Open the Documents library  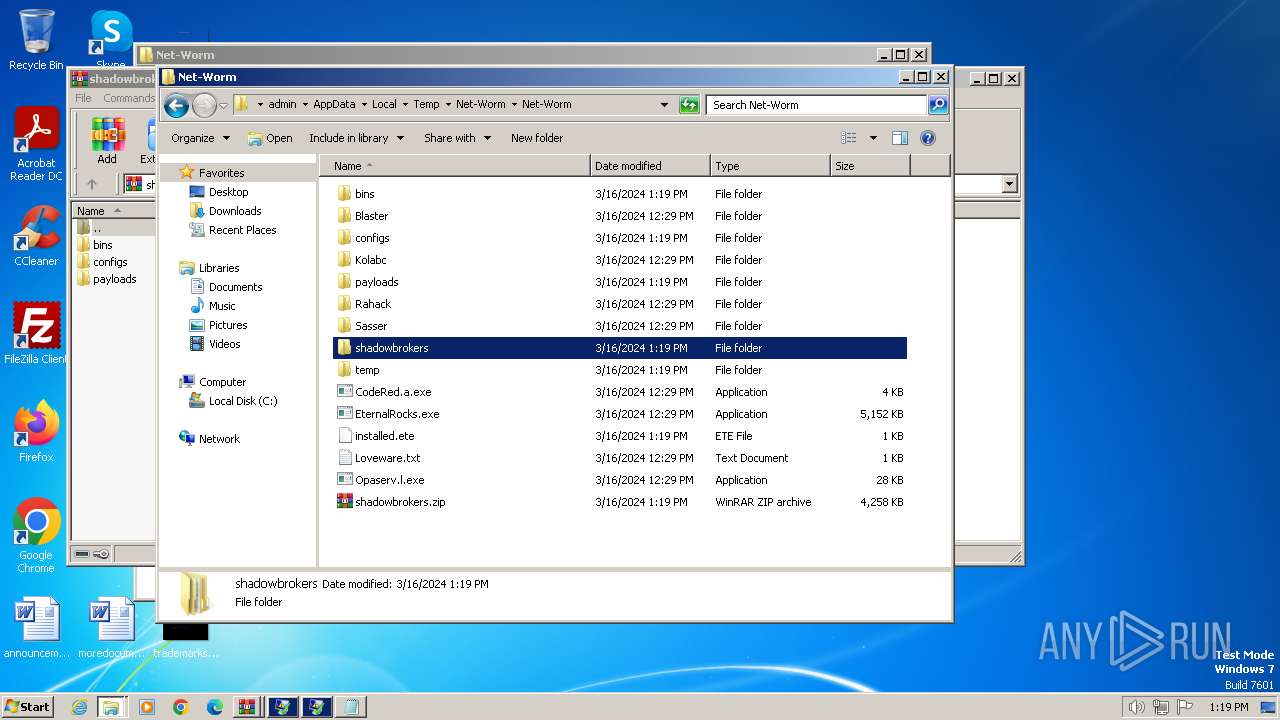point(235,287)
